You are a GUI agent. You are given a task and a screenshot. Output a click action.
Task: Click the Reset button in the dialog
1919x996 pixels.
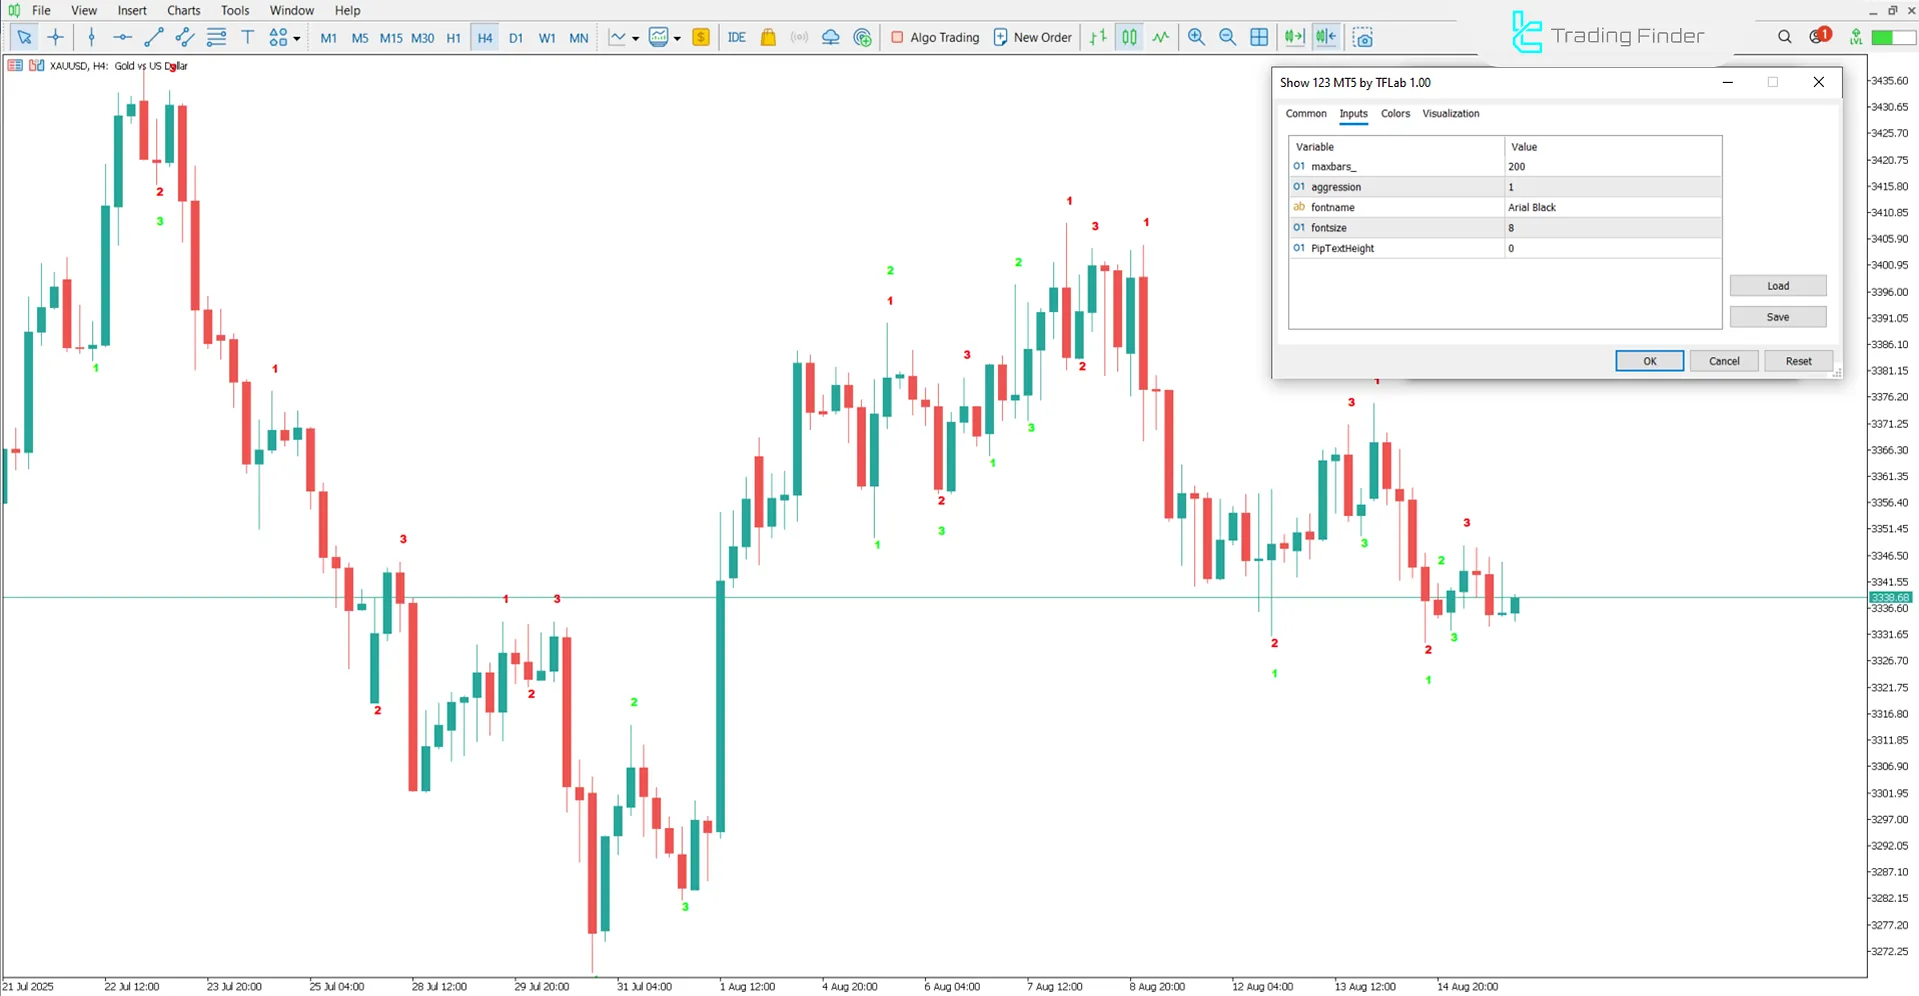point(1797,360)
